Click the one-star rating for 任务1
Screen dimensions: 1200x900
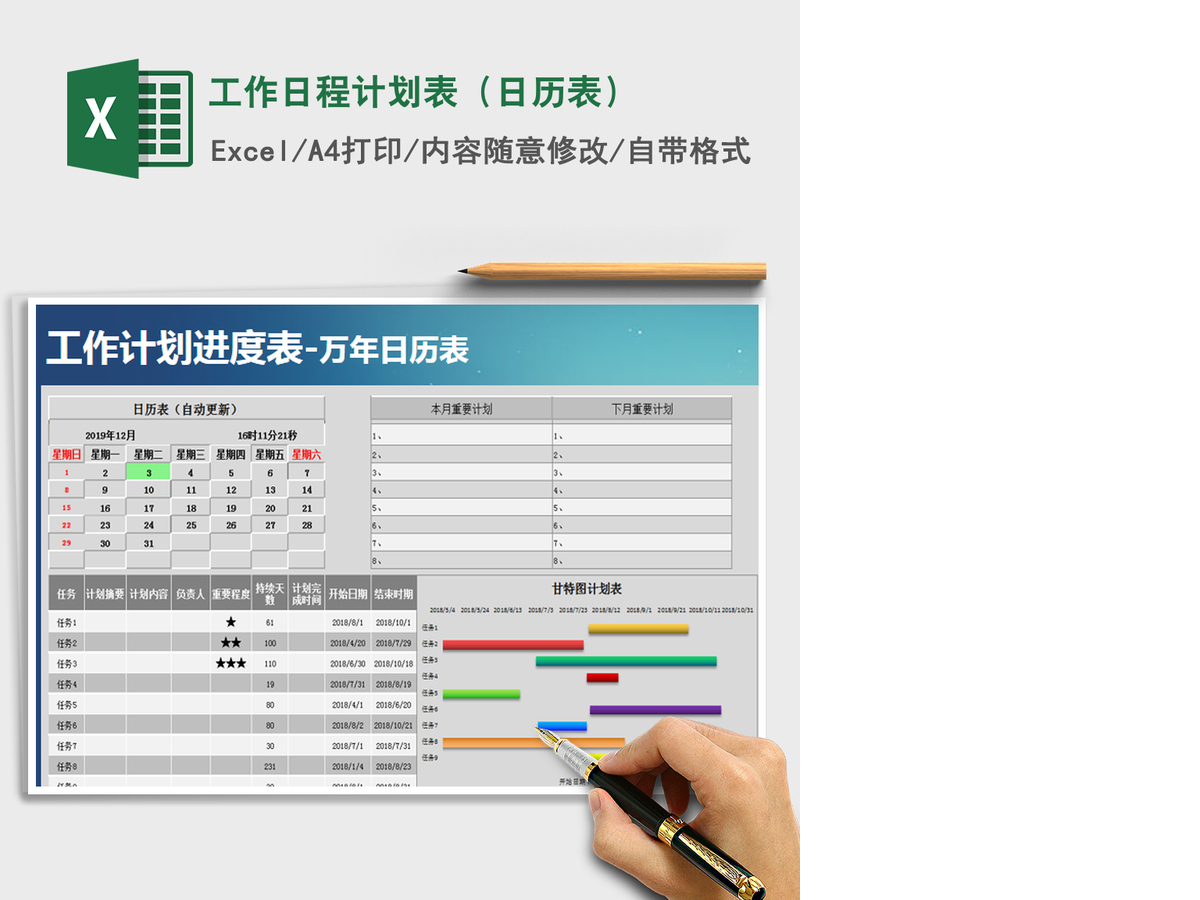click(x=231, y=622)
